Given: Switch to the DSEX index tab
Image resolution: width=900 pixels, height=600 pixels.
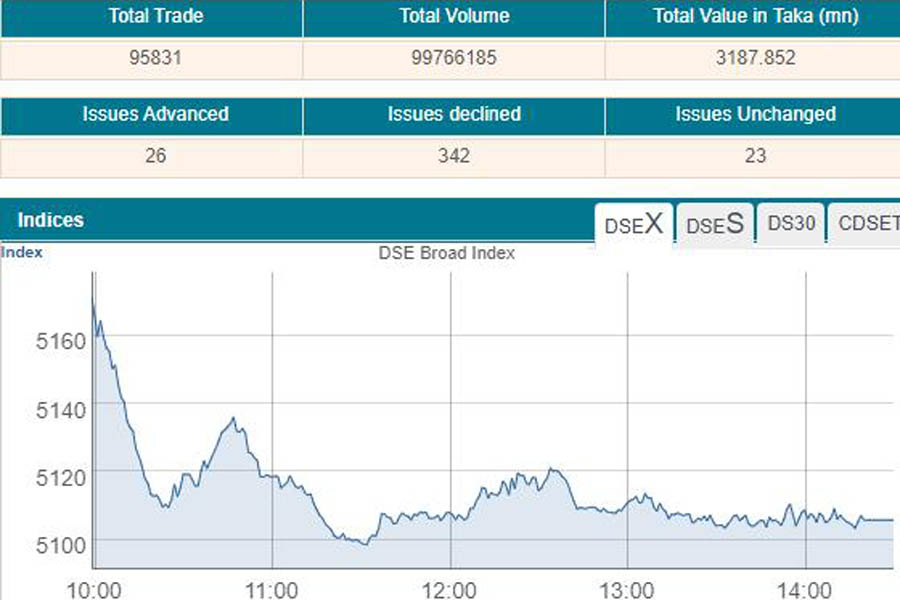Looking at the screenshot, I should tap(634, 224).
